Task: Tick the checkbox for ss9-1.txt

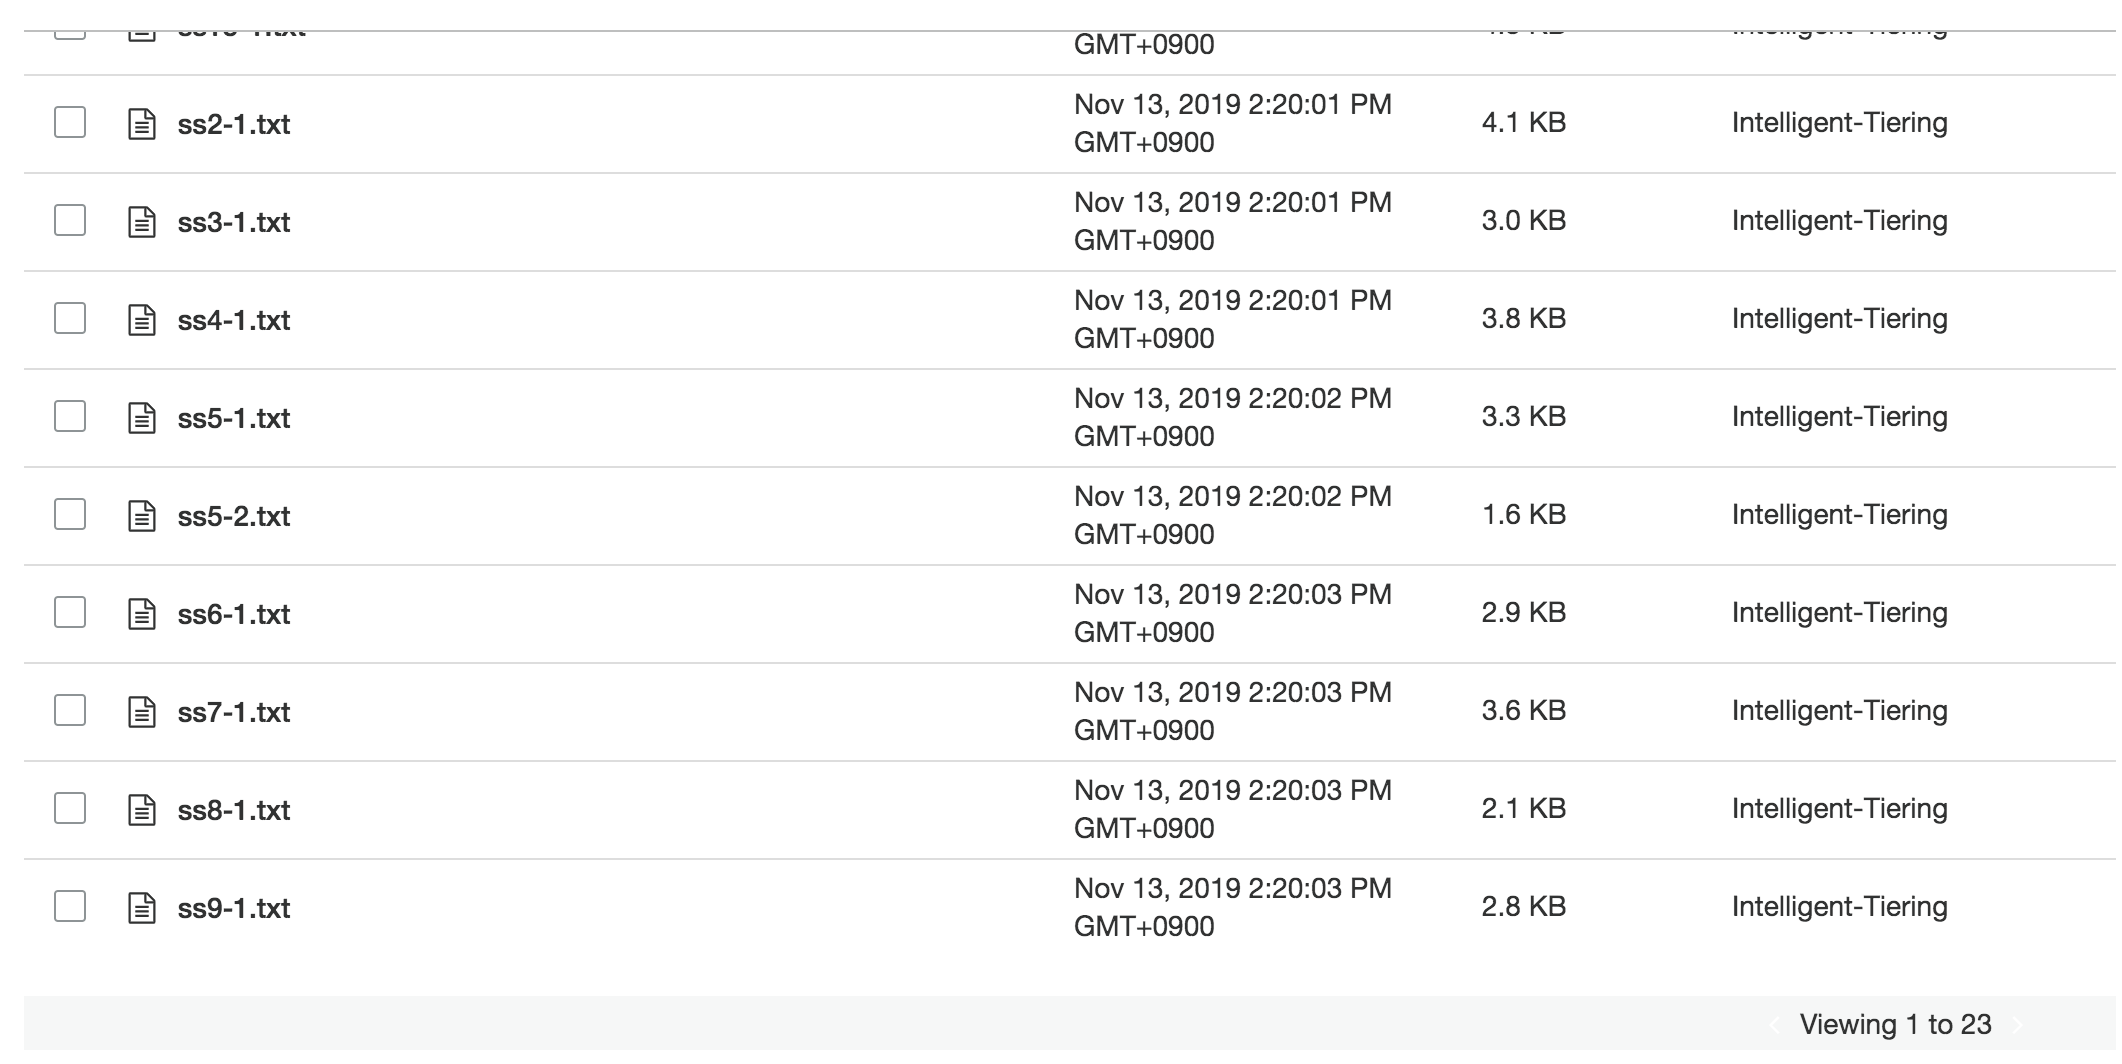Action: 70,906
